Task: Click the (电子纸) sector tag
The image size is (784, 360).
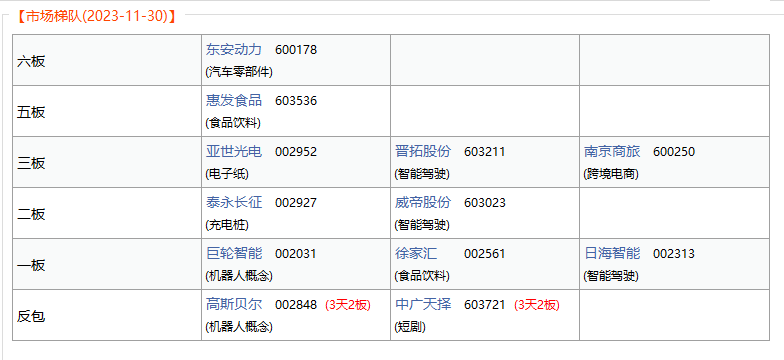Action: tap(226, 174)
